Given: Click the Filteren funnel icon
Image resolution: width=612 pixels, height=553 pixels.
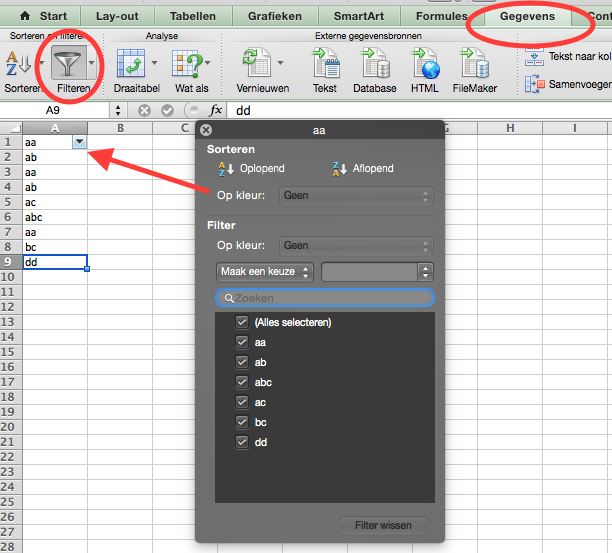Looking at the screenshot, I should (x=68, y=63).
